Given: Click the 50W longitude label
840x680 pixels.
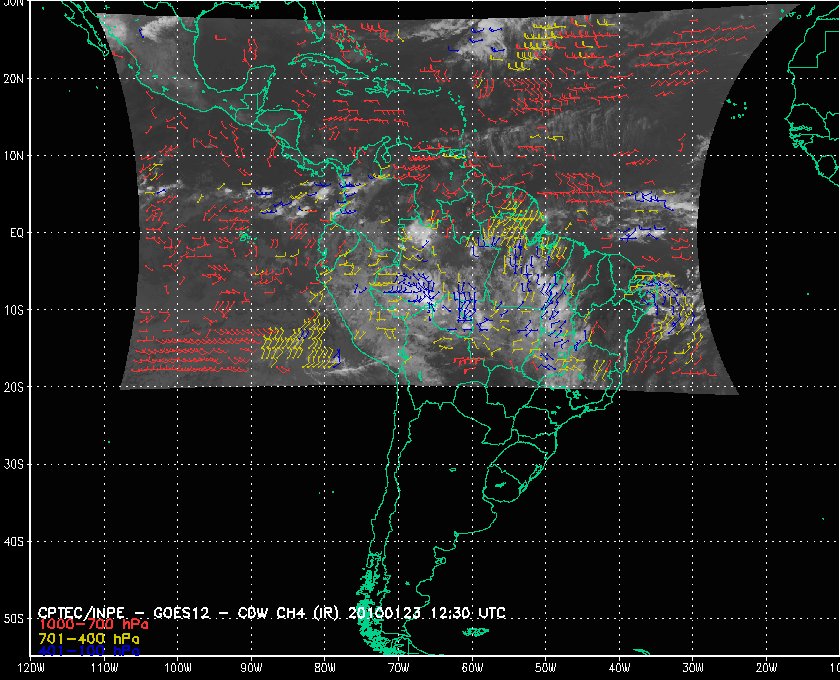Looking at the screenshot, I should pos(545,667).
